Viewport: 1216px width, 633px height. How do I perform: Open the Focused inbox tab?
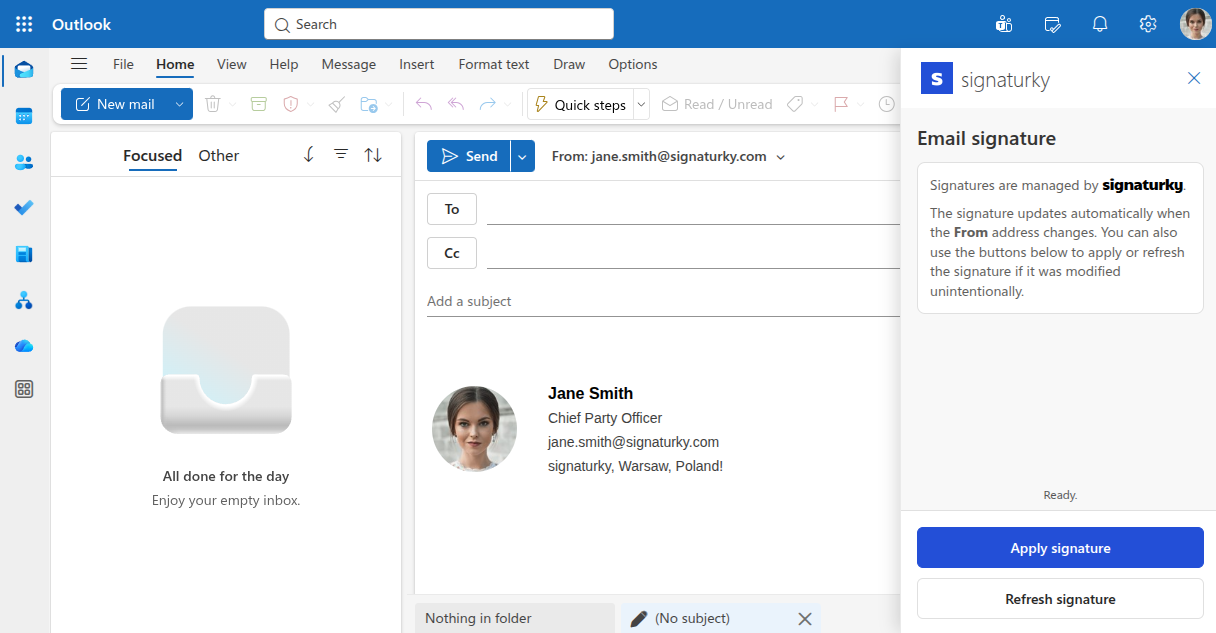click(x=152, y=156)
